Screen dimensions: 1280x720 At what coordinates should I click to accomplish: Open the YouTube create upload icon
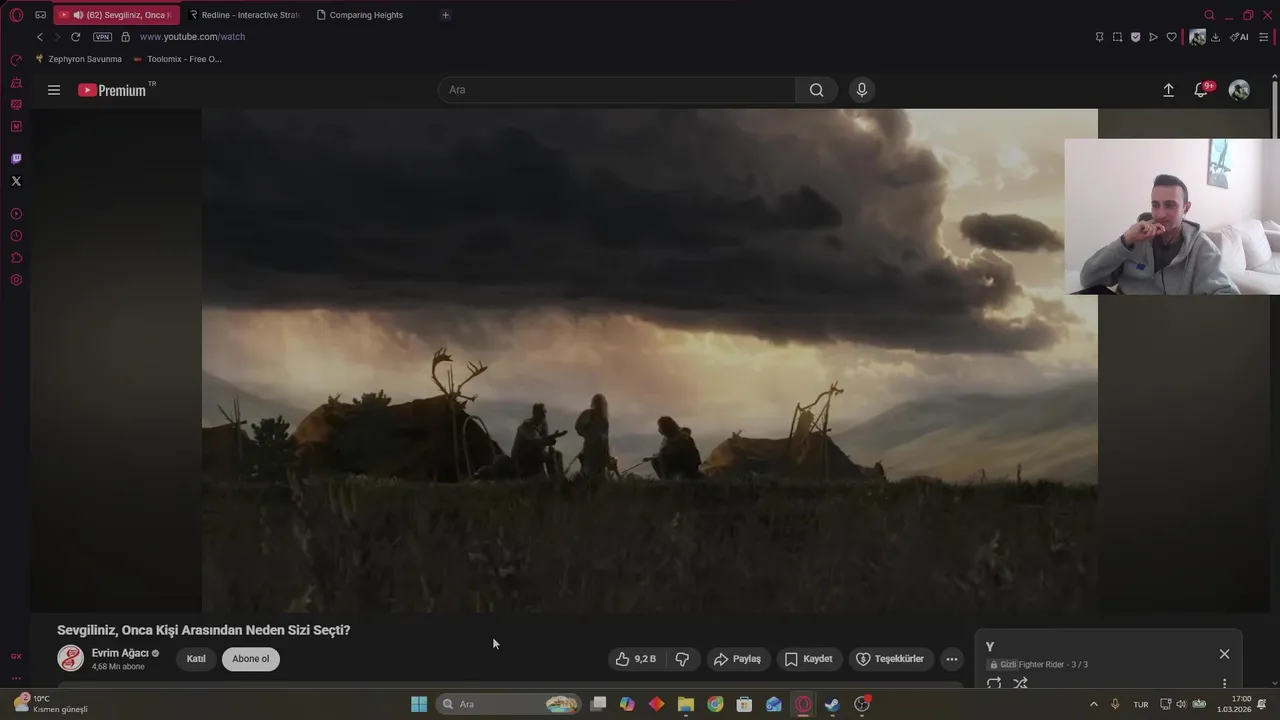pyautogui.click(x=1168, y=90)
